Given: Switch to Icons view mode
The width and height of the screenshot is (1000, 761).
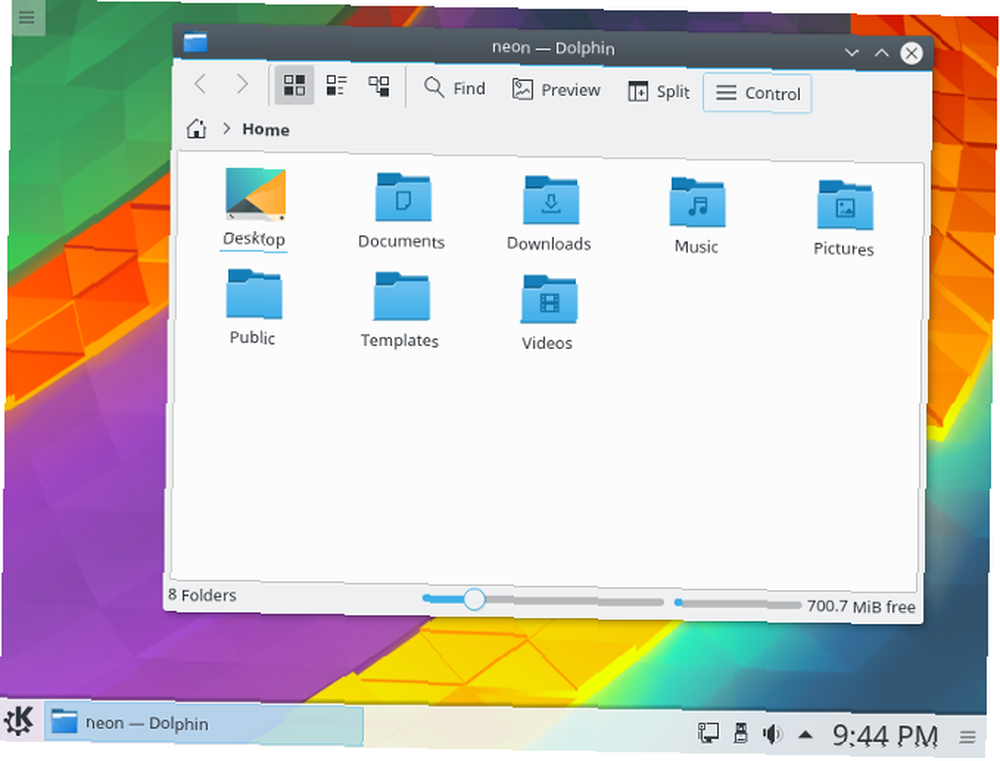Looking at the screenshot, I should (294, 85).
